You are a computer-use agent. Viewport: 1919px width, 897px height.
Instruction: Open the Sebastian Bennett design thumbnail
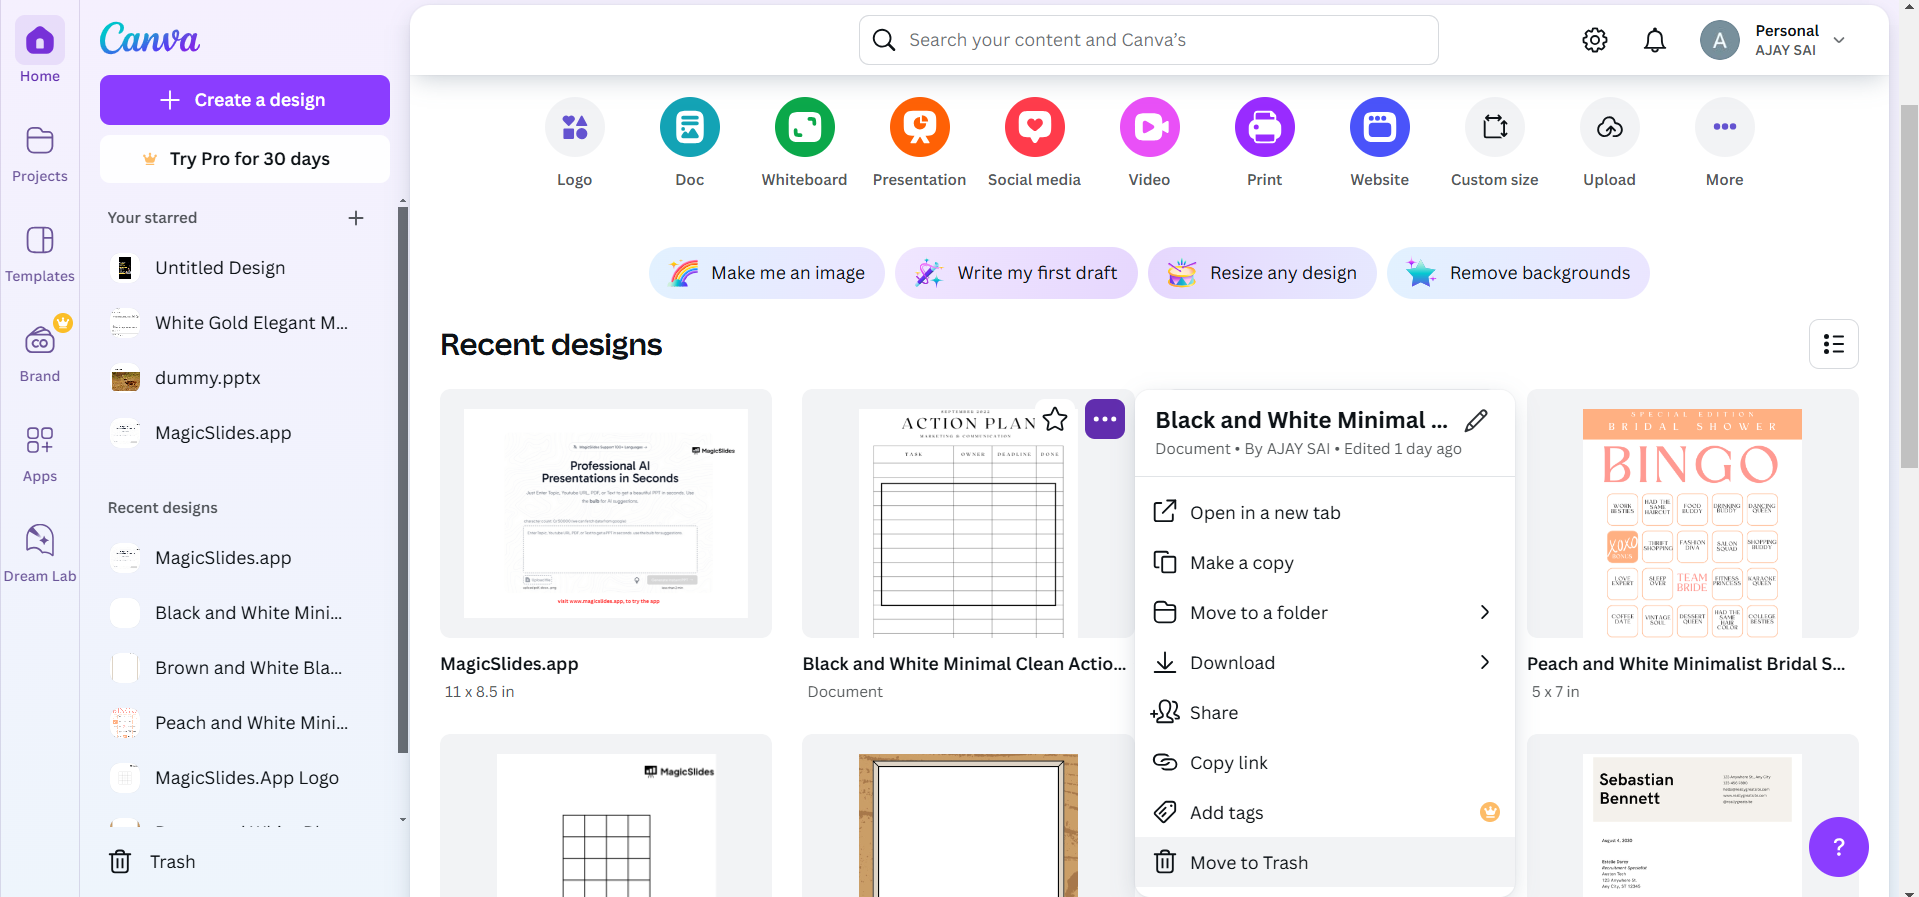pyautogui.click(x=1693, y=815)
